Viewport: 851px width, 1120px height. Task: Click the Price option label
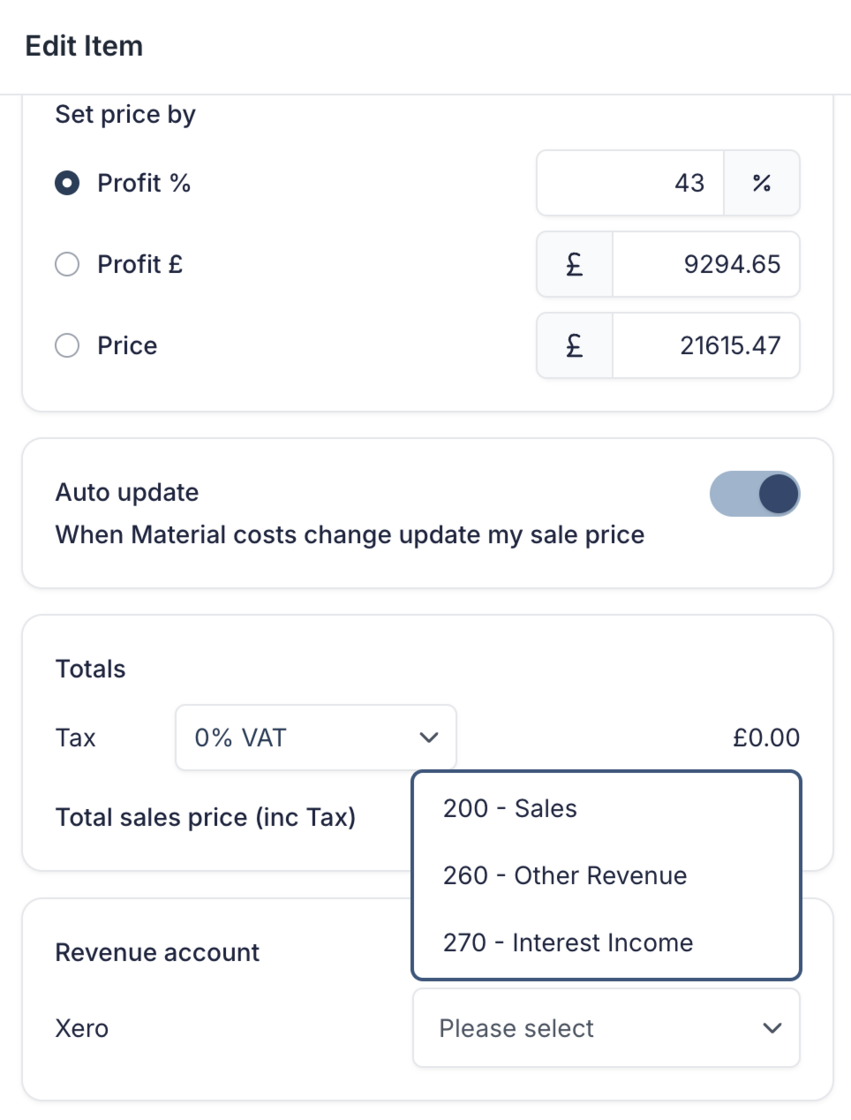coord(127,346)
